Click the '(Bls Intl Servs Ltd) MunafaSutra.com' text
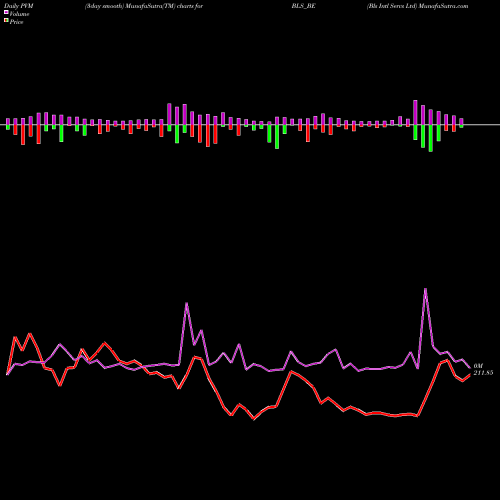Image resolution: width=500 pixels, height=500 pixels. click(x=417, y=6)
